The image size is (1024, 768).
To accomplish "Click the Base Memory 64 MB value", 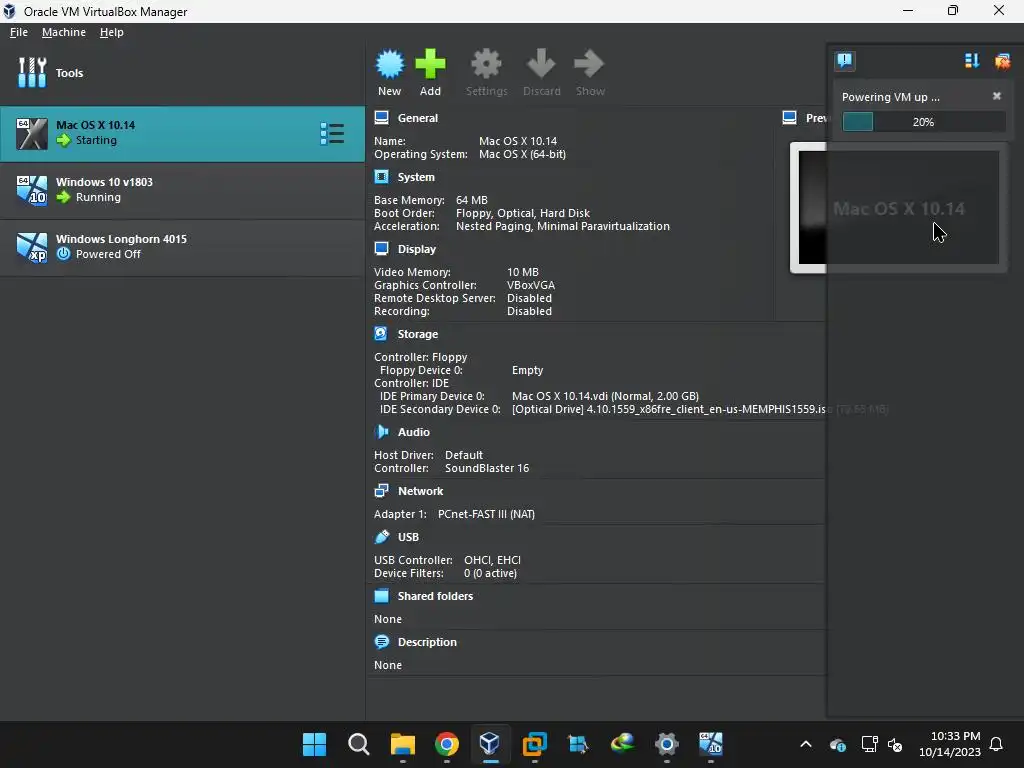I will coord(472,200).
